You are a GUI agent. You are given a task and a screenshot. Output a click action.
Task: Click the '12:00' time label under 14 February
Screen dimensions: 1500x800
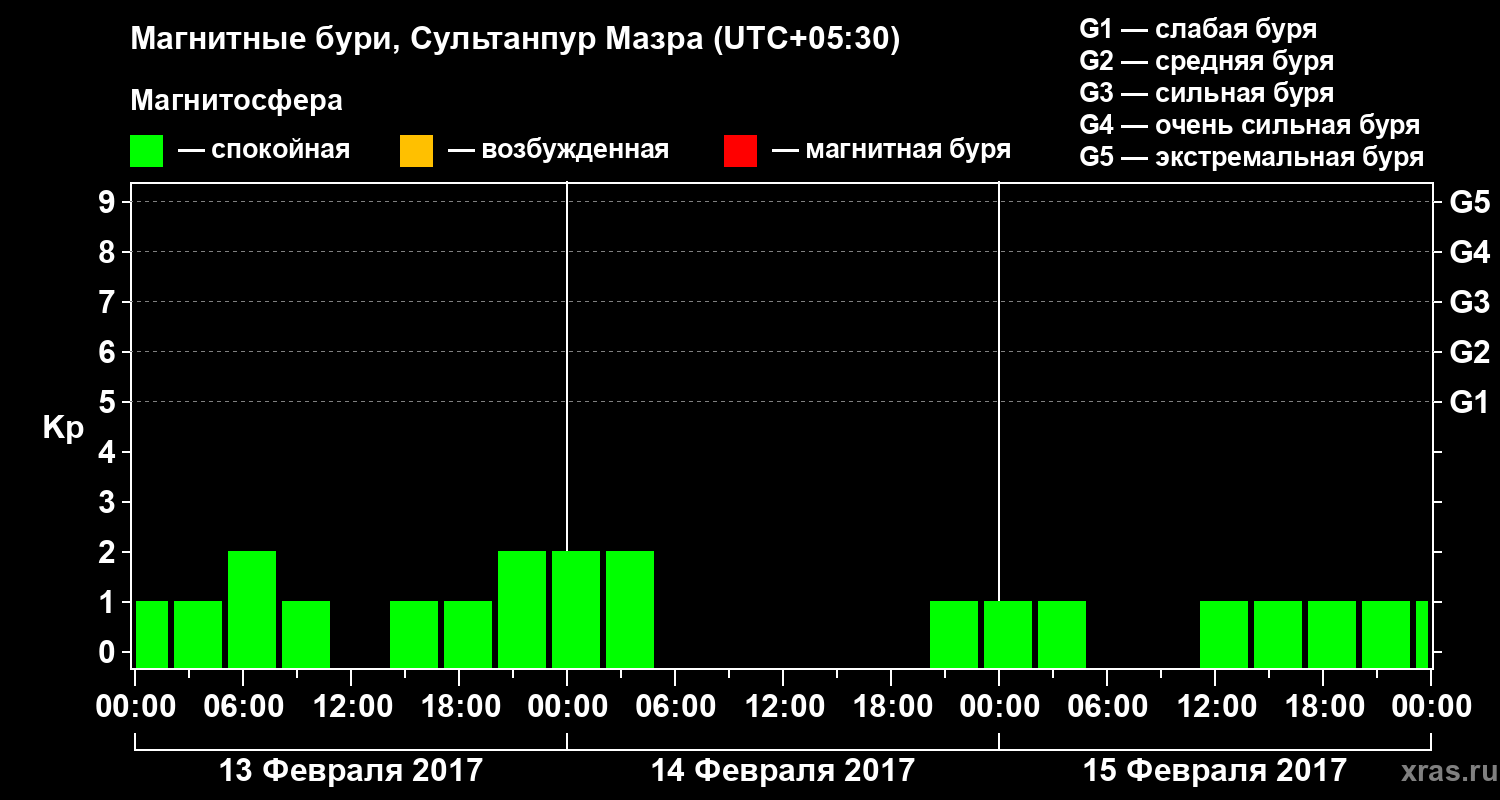pyautogui.click(x=783, y=707)
